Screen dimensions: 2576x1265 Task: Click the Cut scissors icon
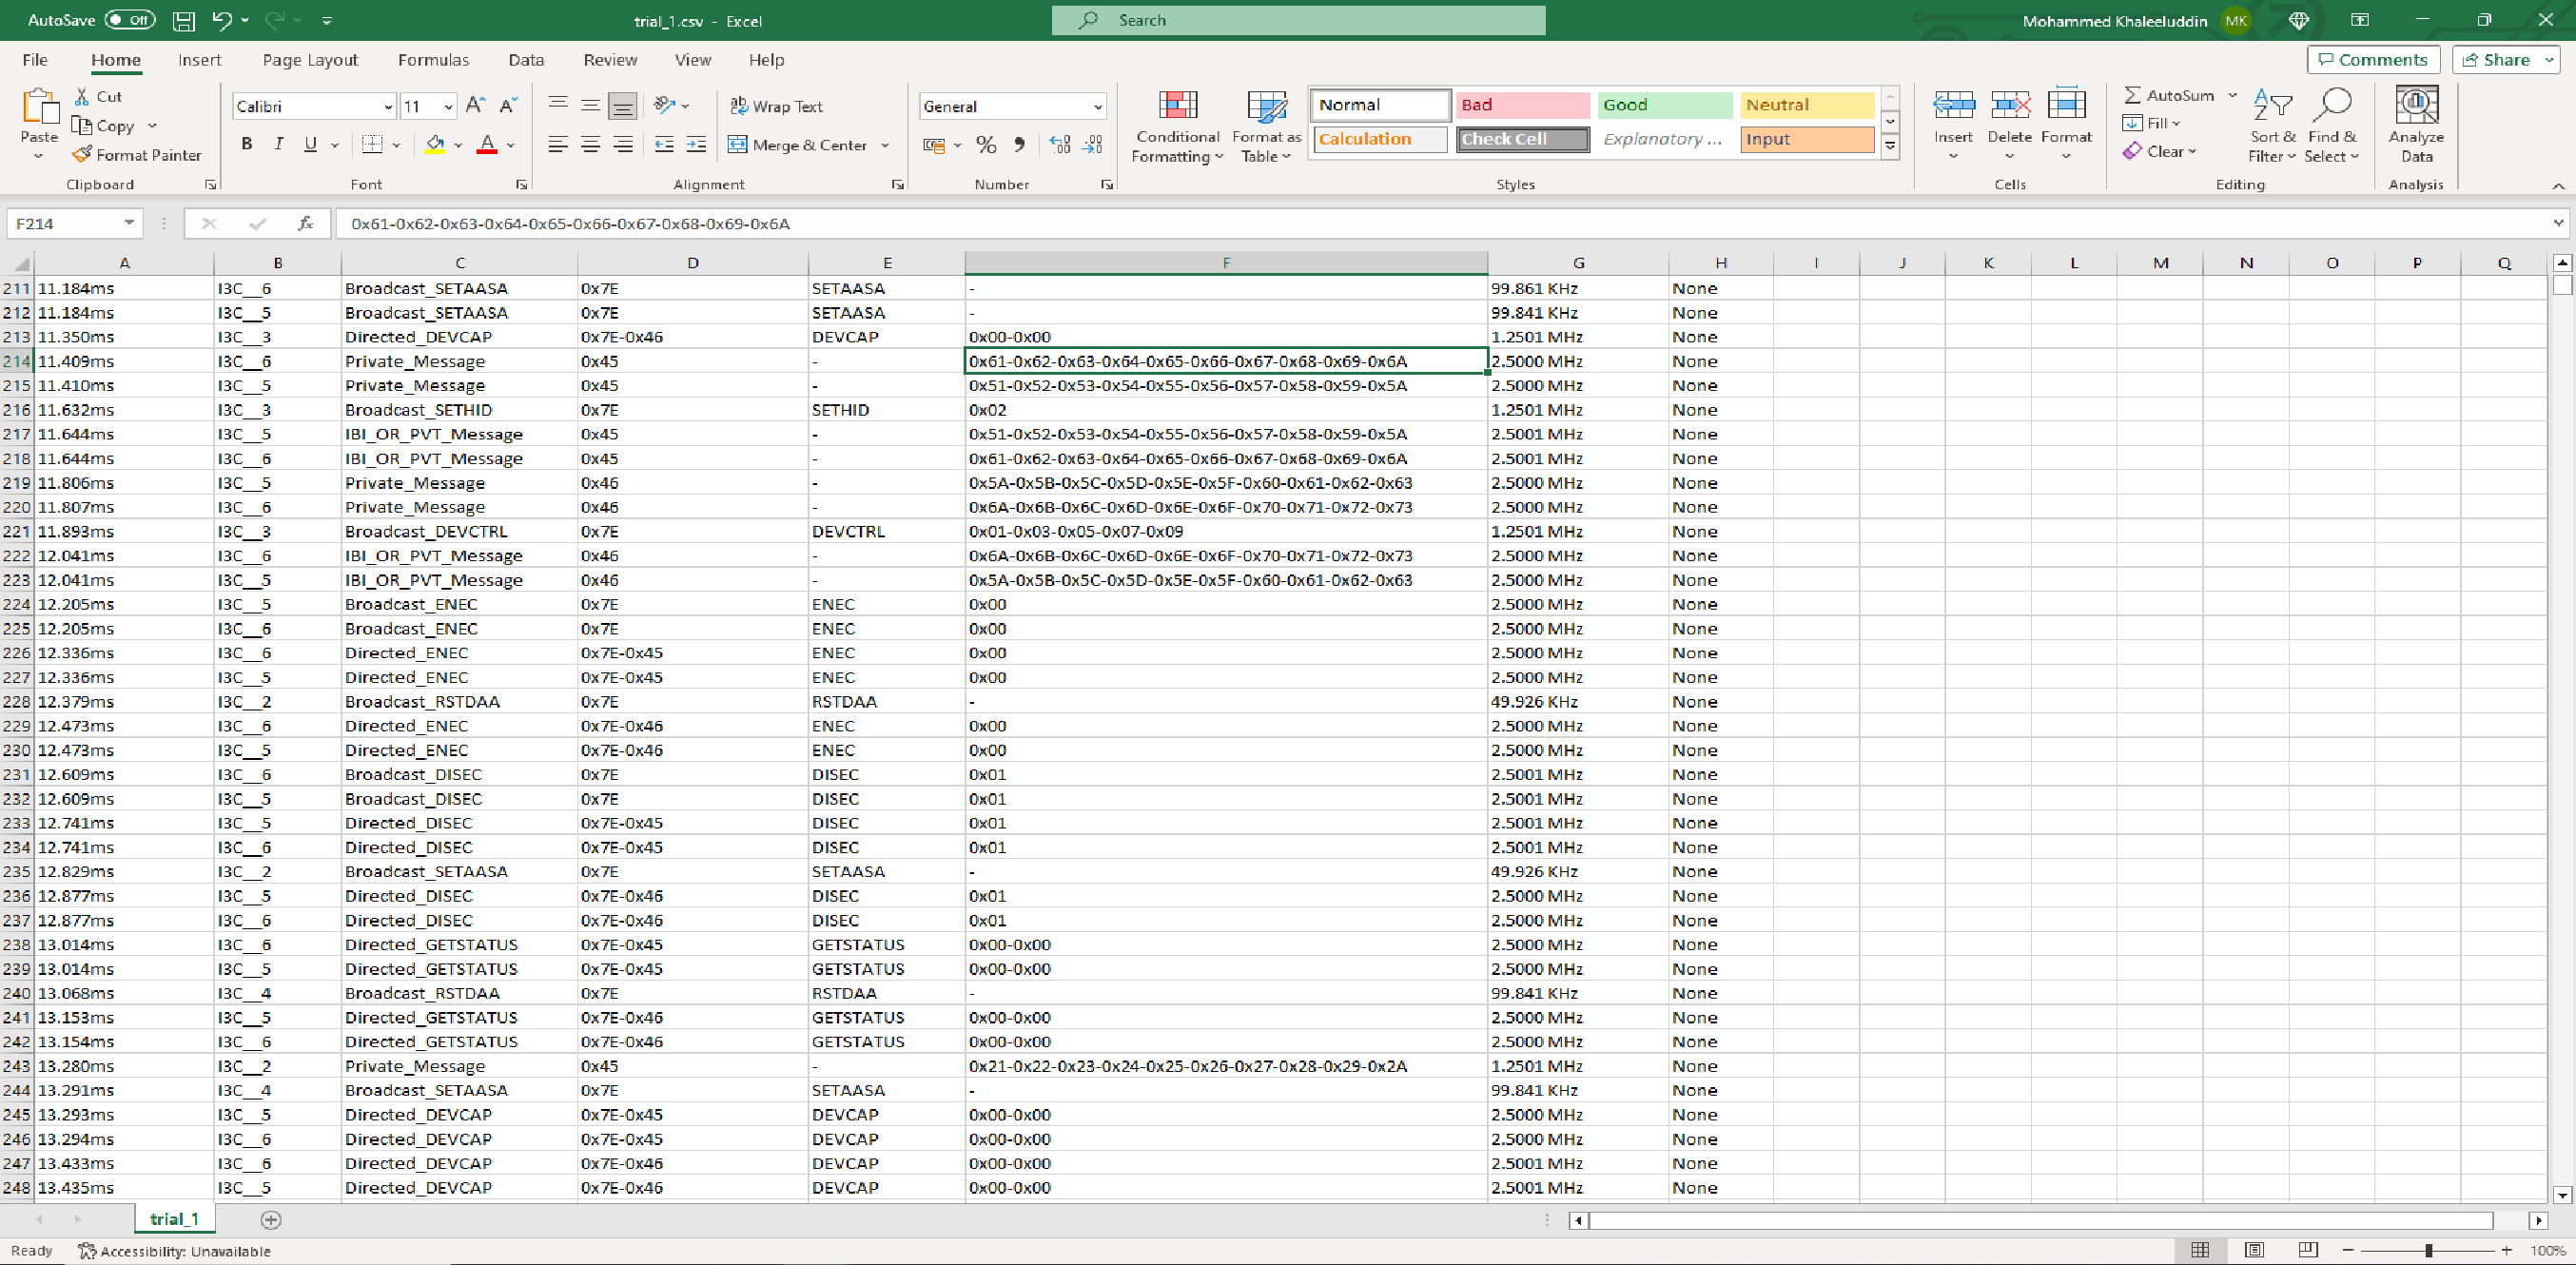tap(82, 96)
